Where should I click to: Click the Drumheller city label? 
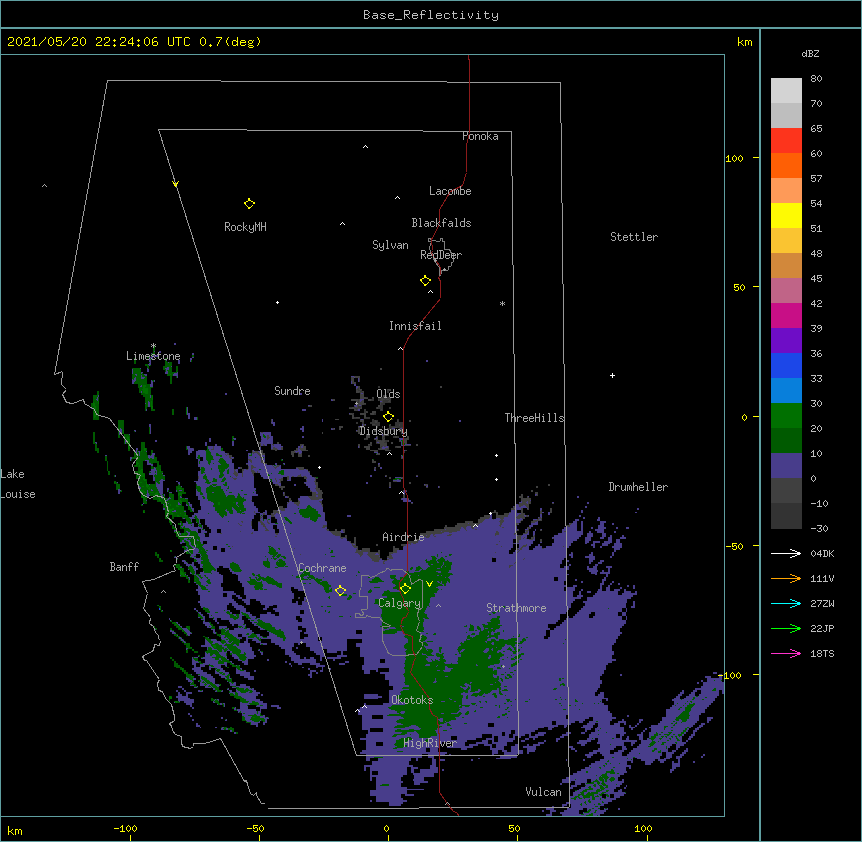pos(638,487)
